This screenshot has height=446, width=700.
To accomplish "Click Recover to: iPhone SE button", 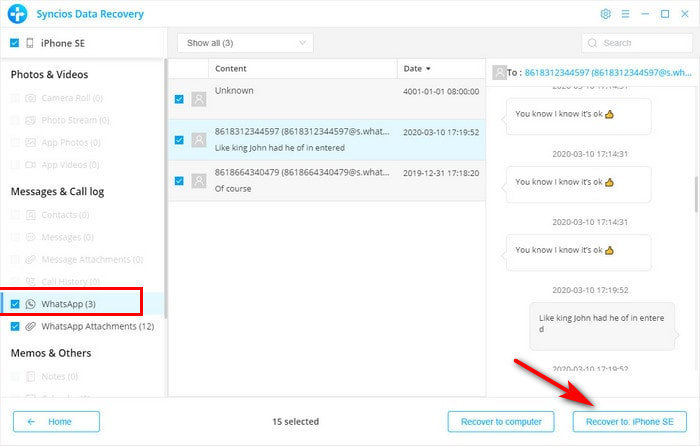I will tap(629, 421).
